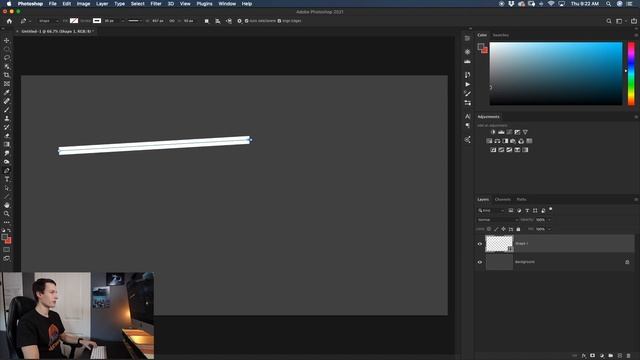
Task: Select the Clone Stamp tool
Action: click(7, 118)
